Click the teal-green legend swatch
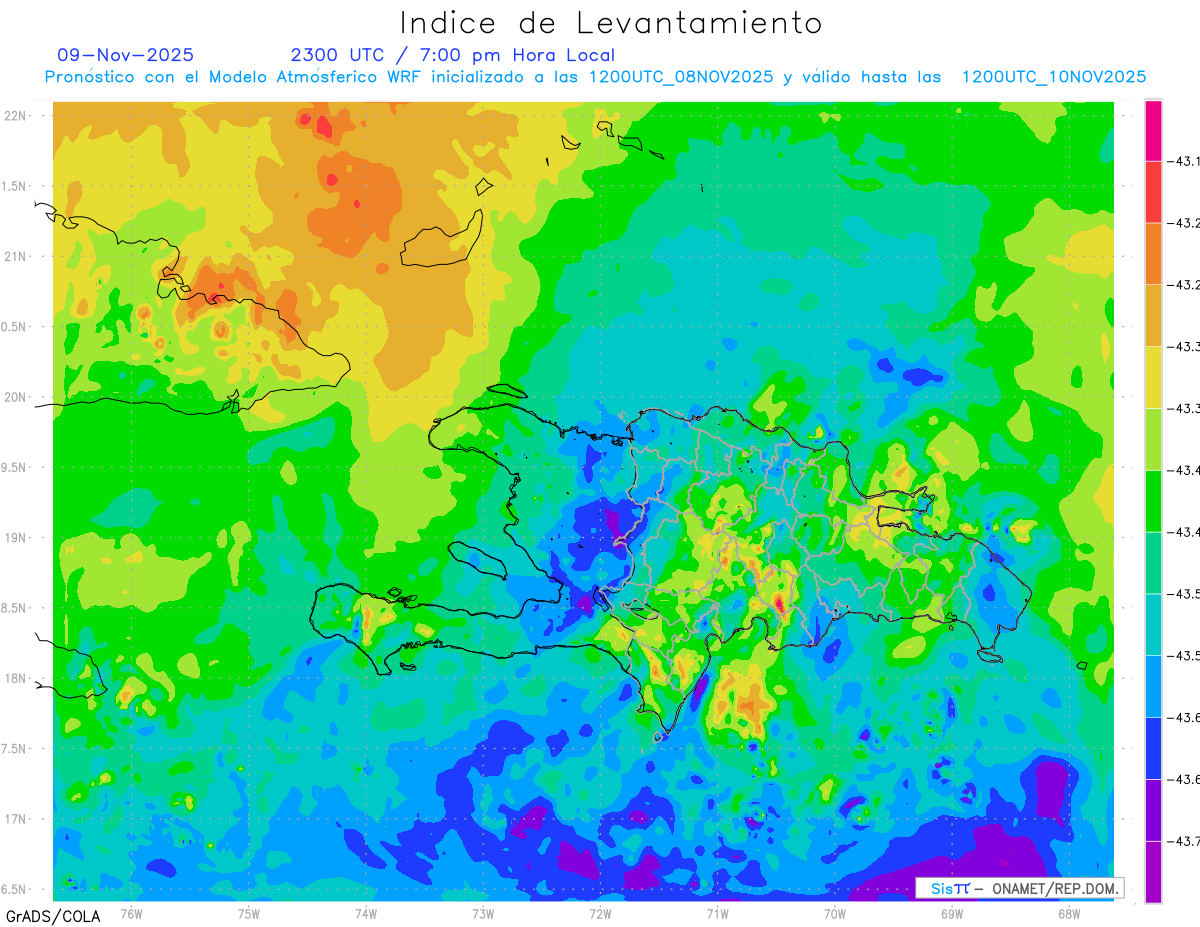The height and width of the screenshot is (927, 1200). tap(1153, 562)
